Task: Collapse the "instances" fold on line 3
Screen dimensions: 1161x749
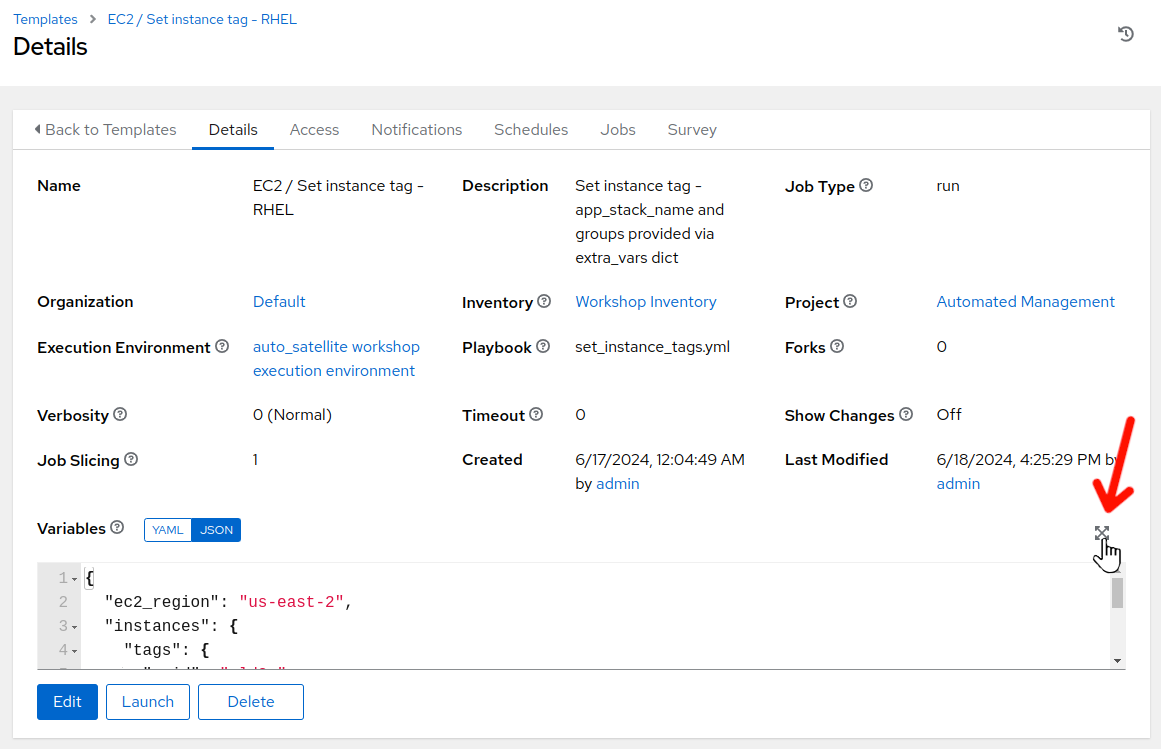Action: 75,628
